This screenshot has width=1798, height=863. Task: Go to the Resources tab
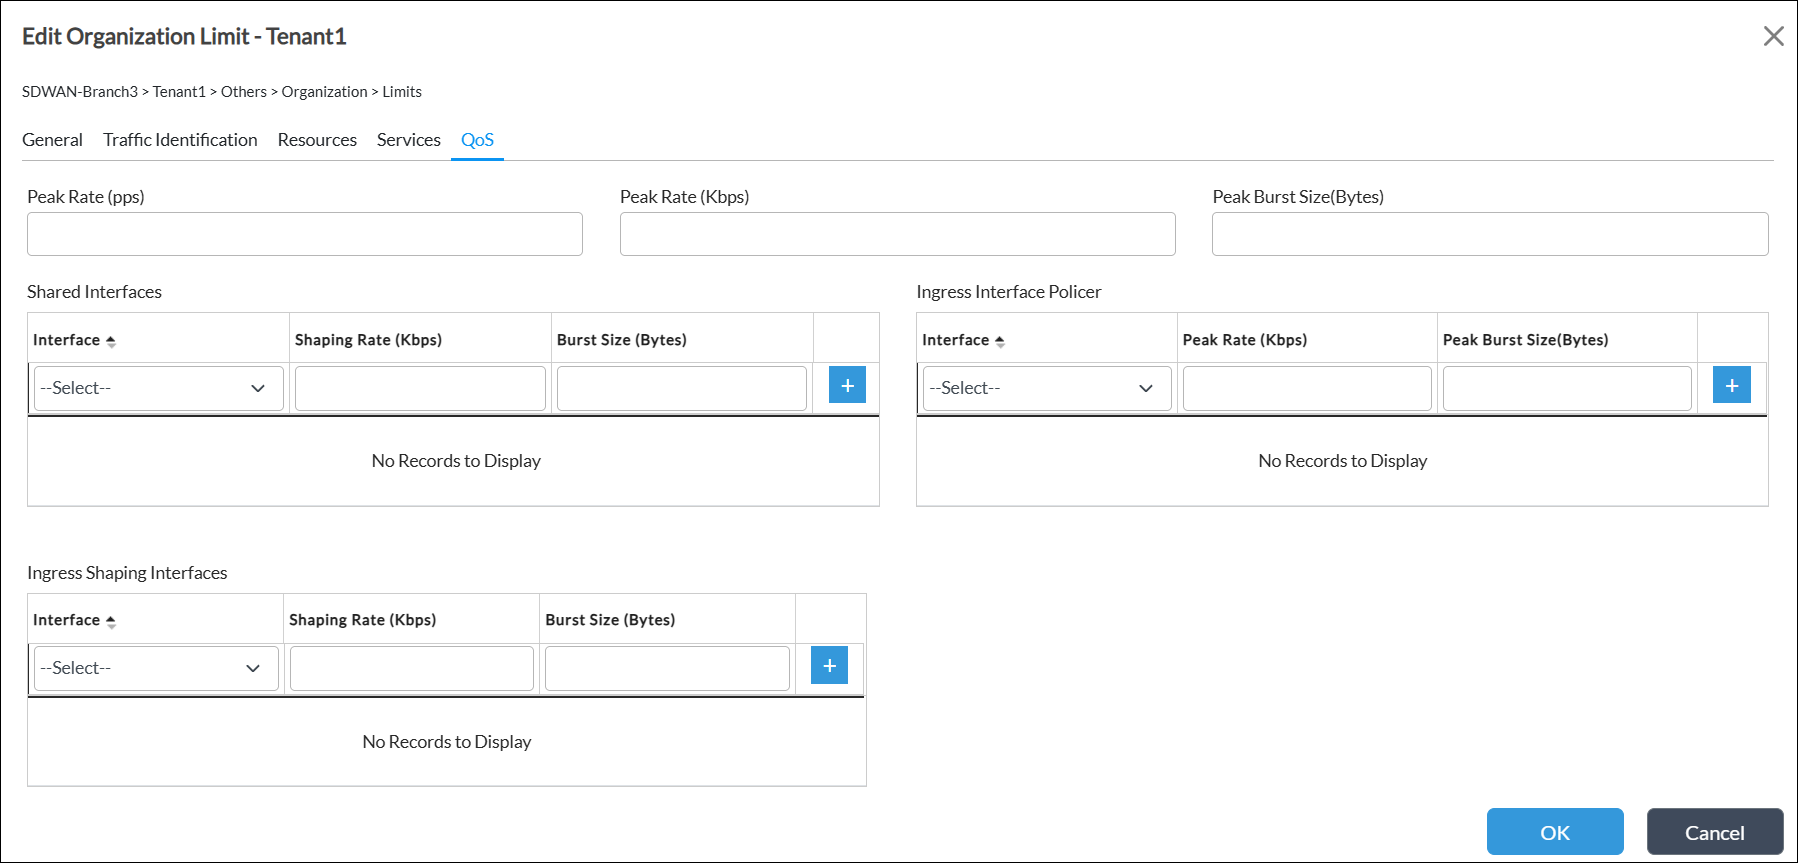click(317, 140)
